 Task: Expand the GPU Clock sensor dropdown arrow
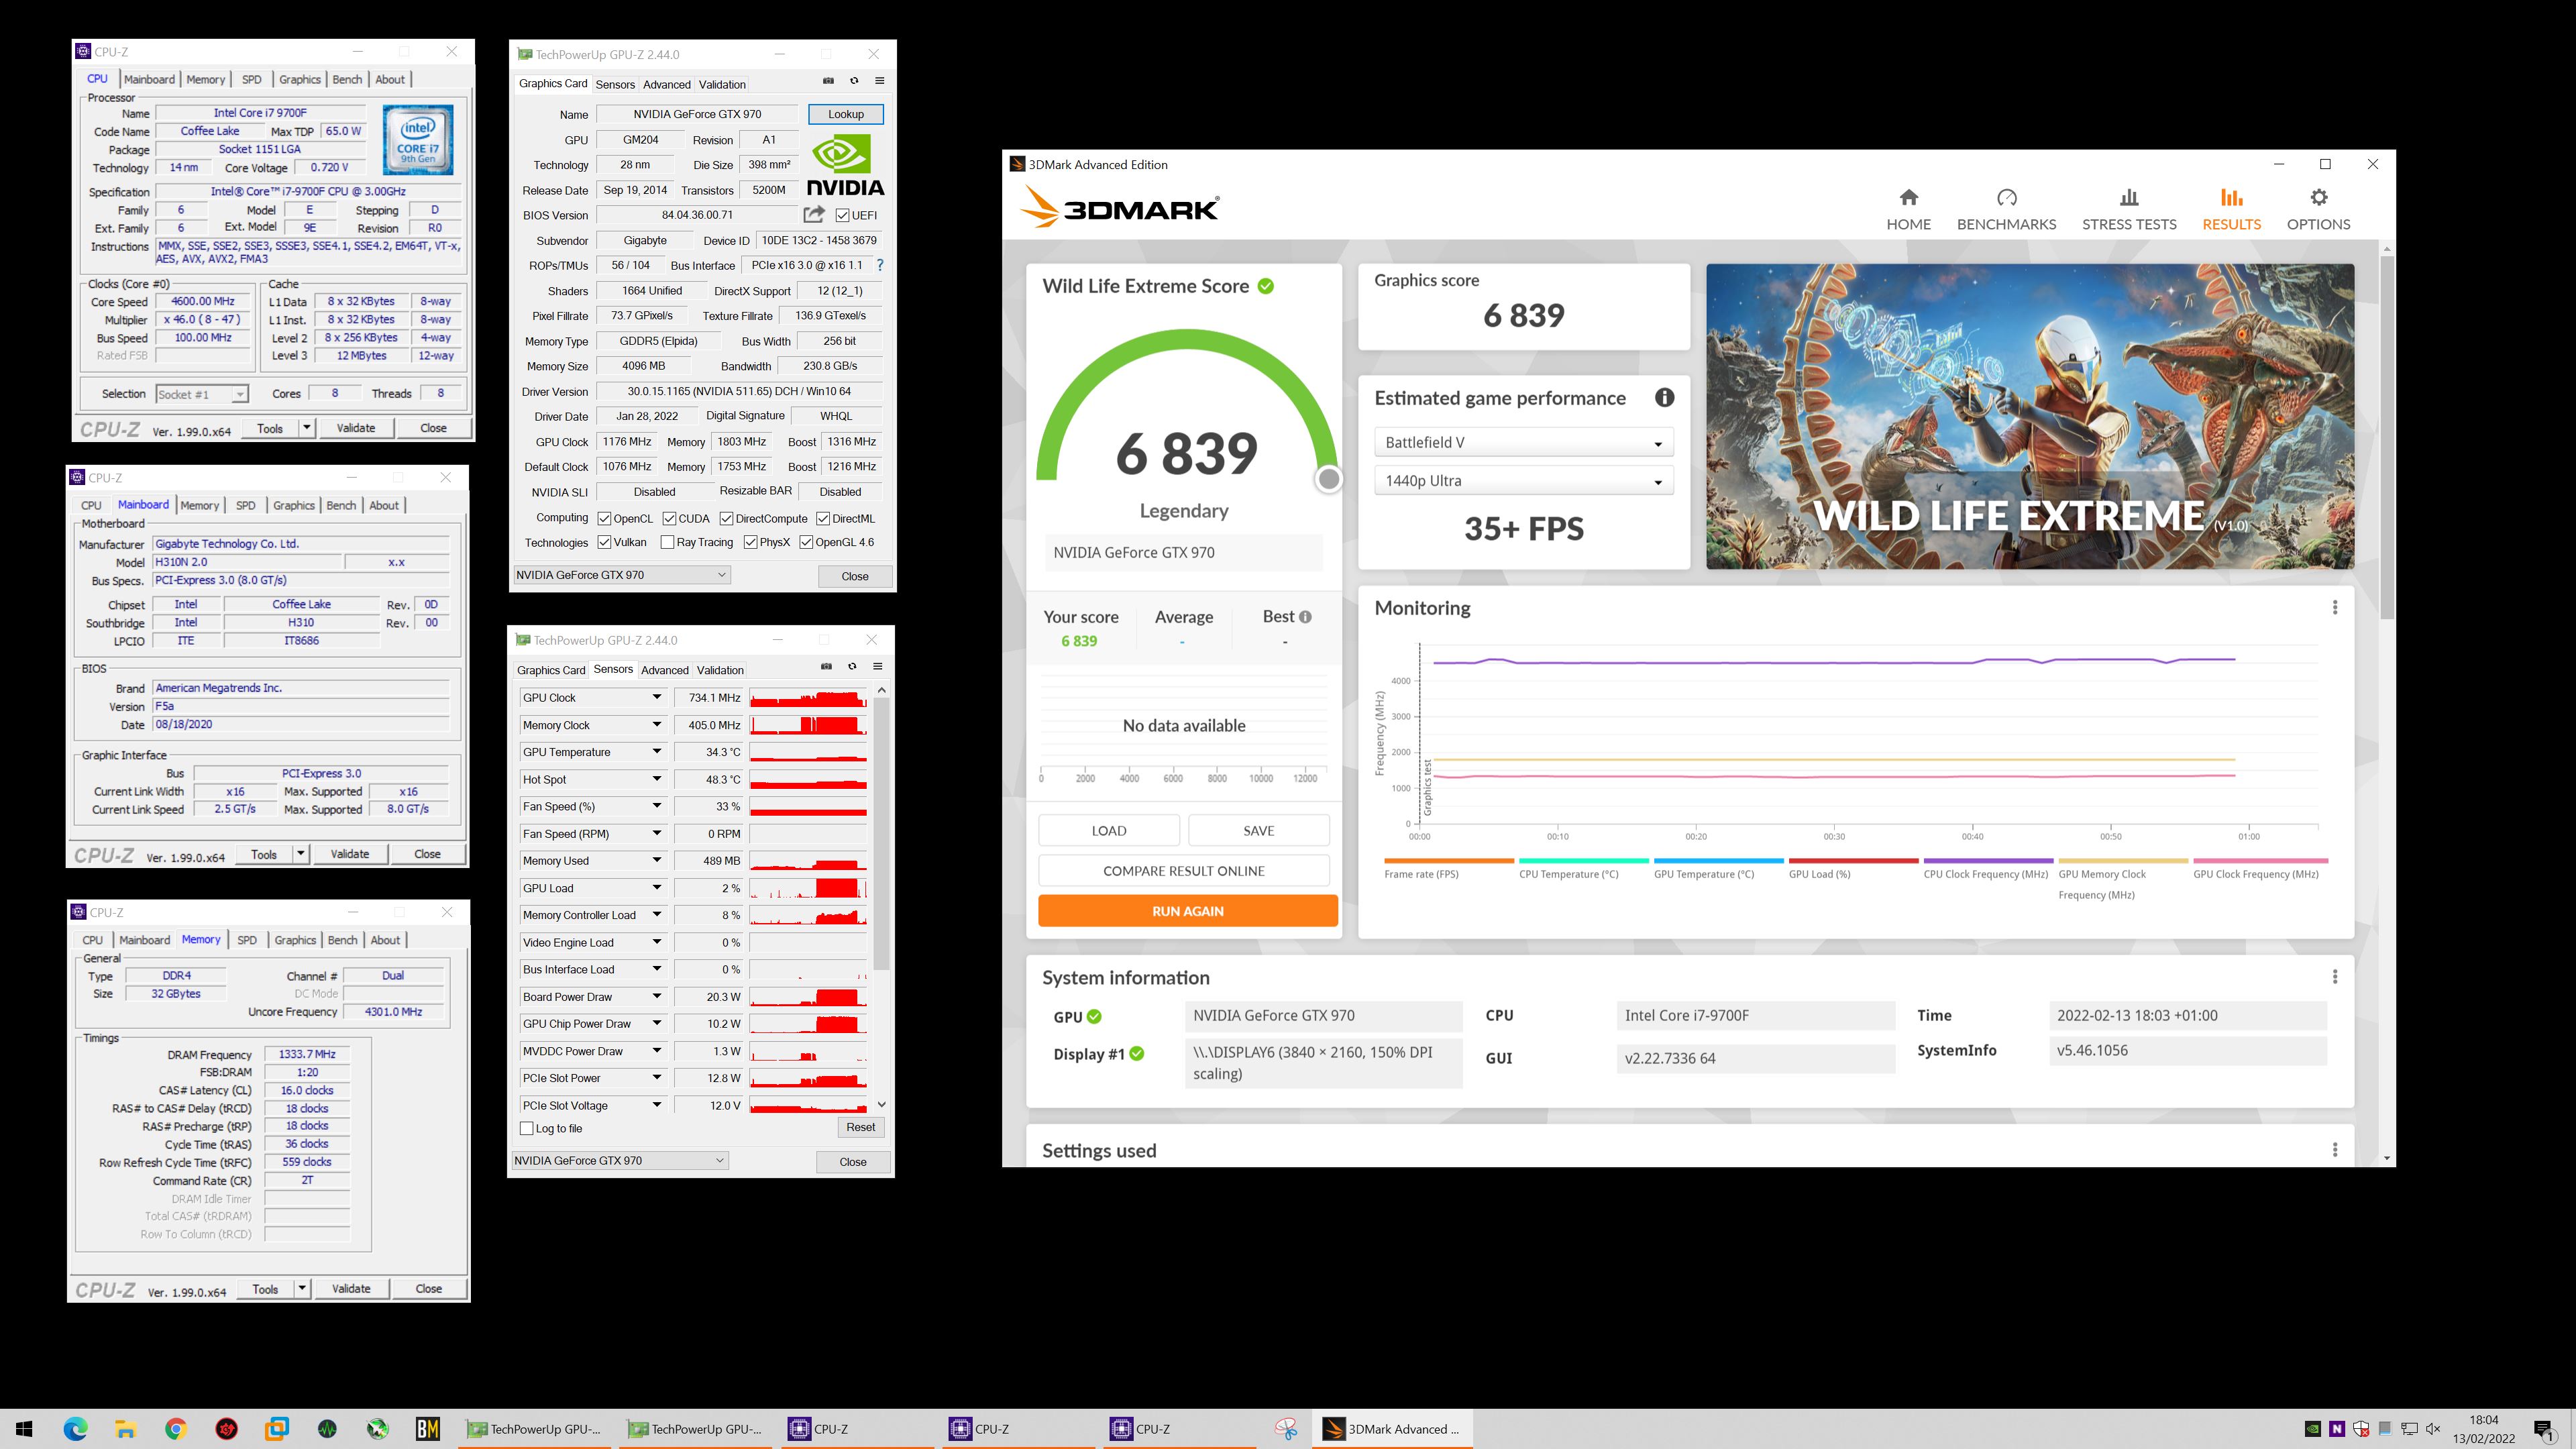pyautogui.click(x=657, y=697)
